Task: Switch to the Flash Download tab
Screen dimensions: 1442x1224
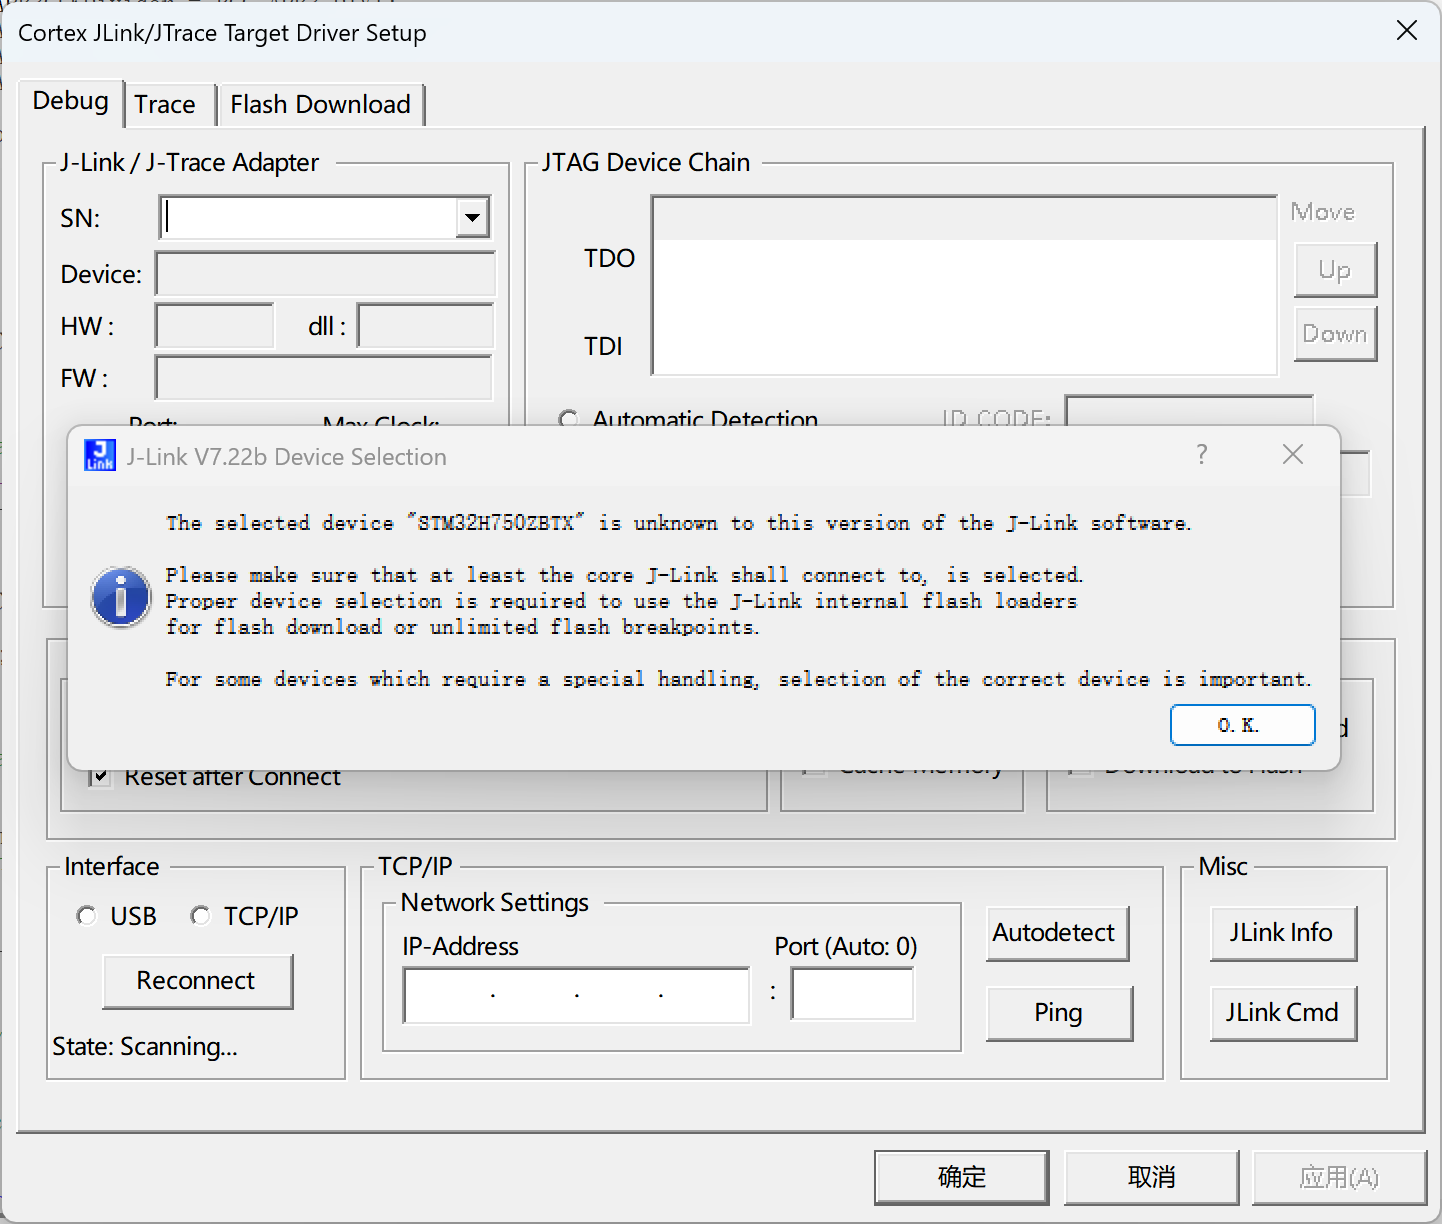Action: [320, 104]
